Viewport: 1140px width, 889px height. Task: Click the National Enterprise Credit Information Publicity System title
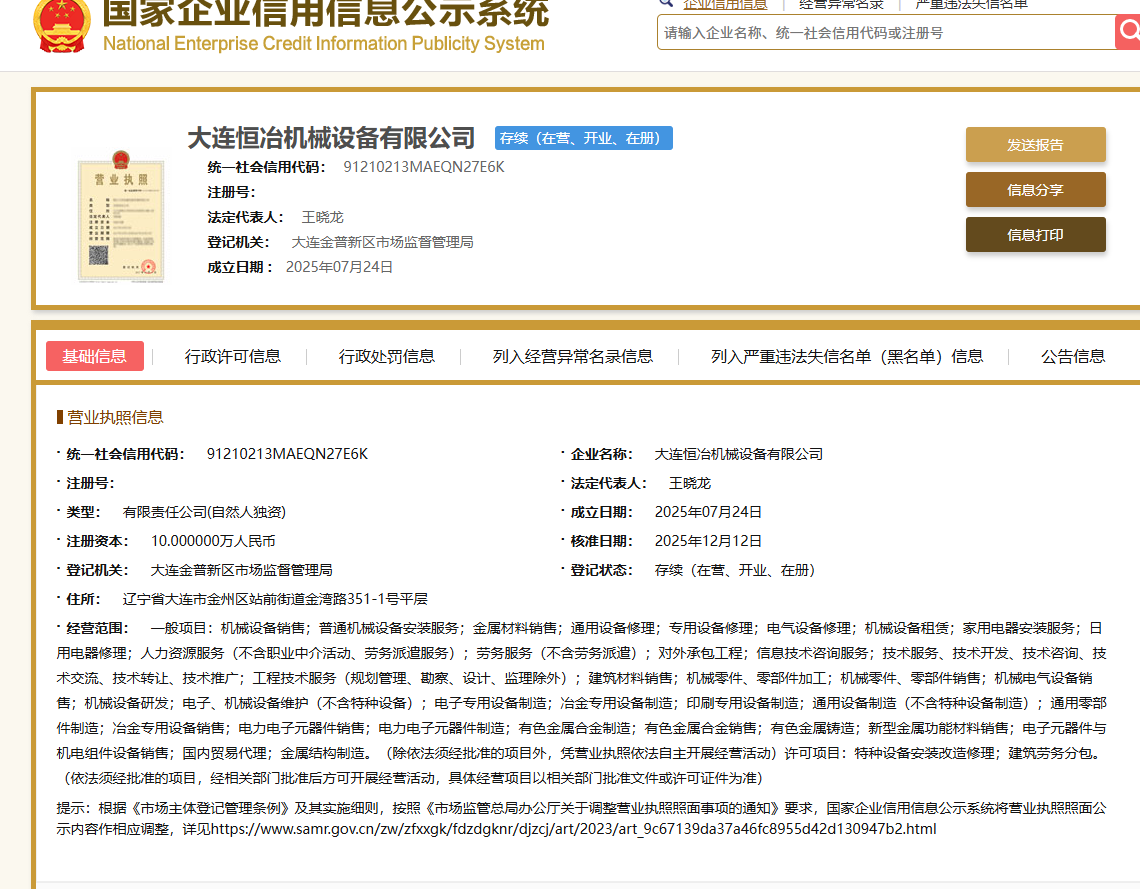coord(324,44)
